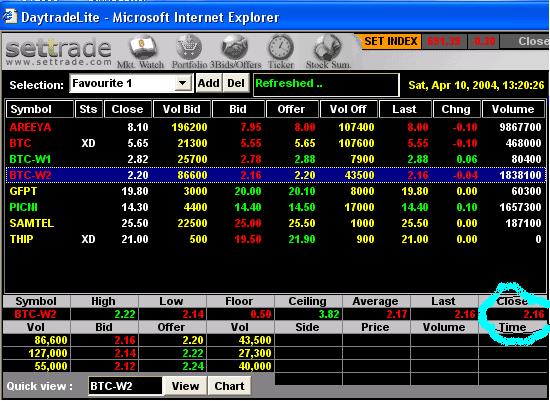
Task: Open the 3Bids/Offers handshake icon
Action: click(235, 52)
